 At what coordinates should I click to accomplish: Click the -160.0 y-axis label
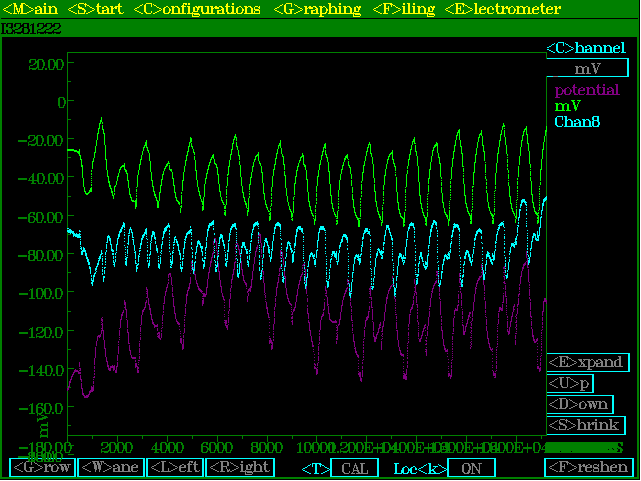[x=41, y=408]
